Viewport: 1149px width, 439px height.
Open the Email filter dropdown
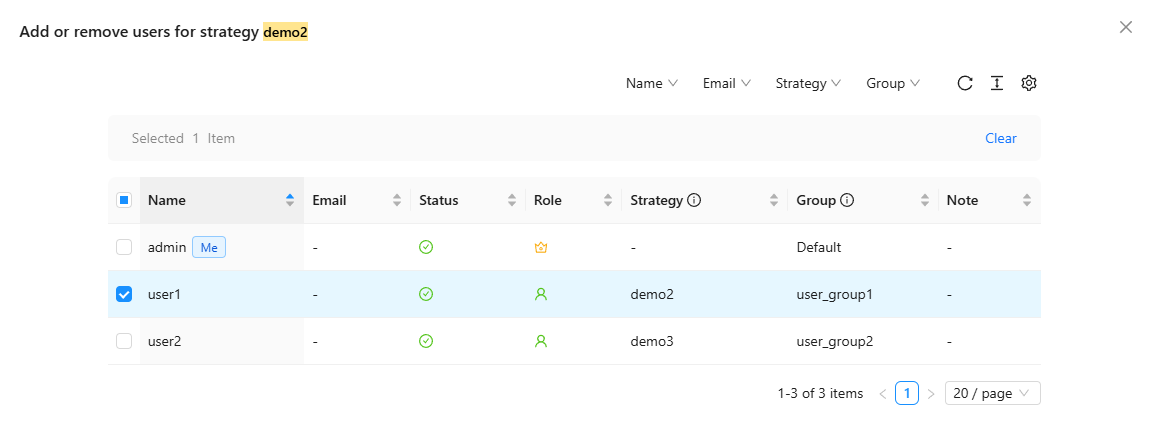(x=727, y=83)
